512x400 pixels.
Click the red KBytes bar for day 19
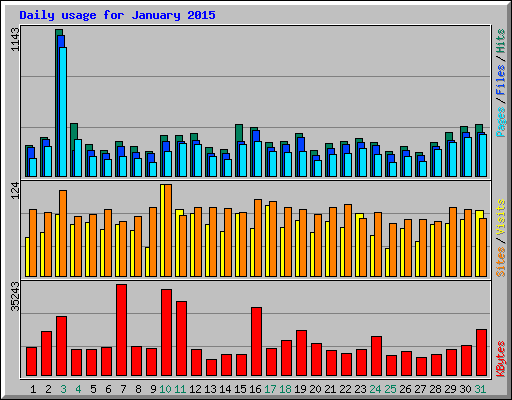302,353
